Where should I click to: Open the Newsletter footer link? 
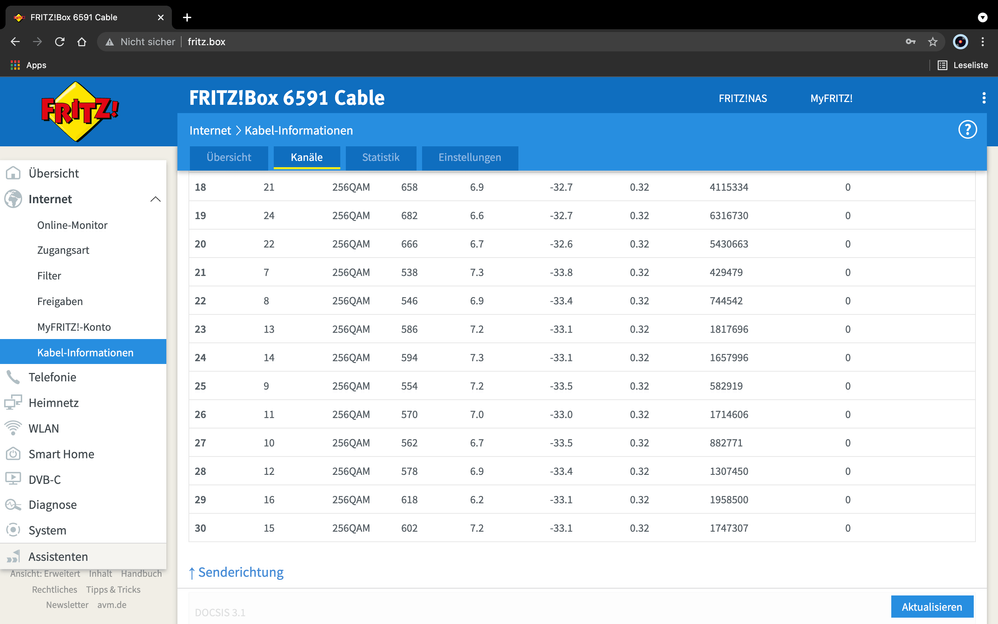[67, 605]
